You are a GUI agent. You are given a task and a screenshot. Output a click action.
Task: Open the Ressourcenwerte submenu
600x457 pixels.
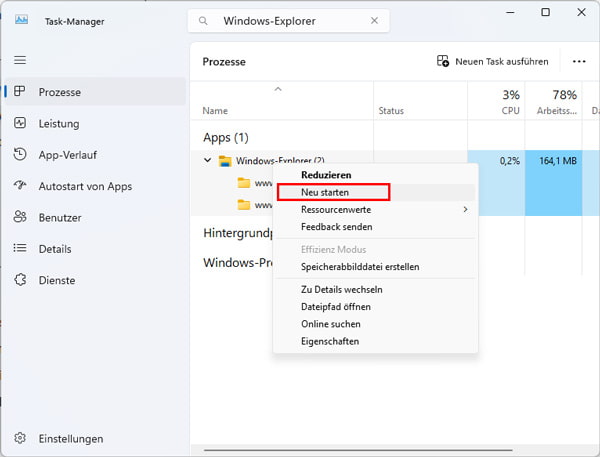tap(375, 209)
